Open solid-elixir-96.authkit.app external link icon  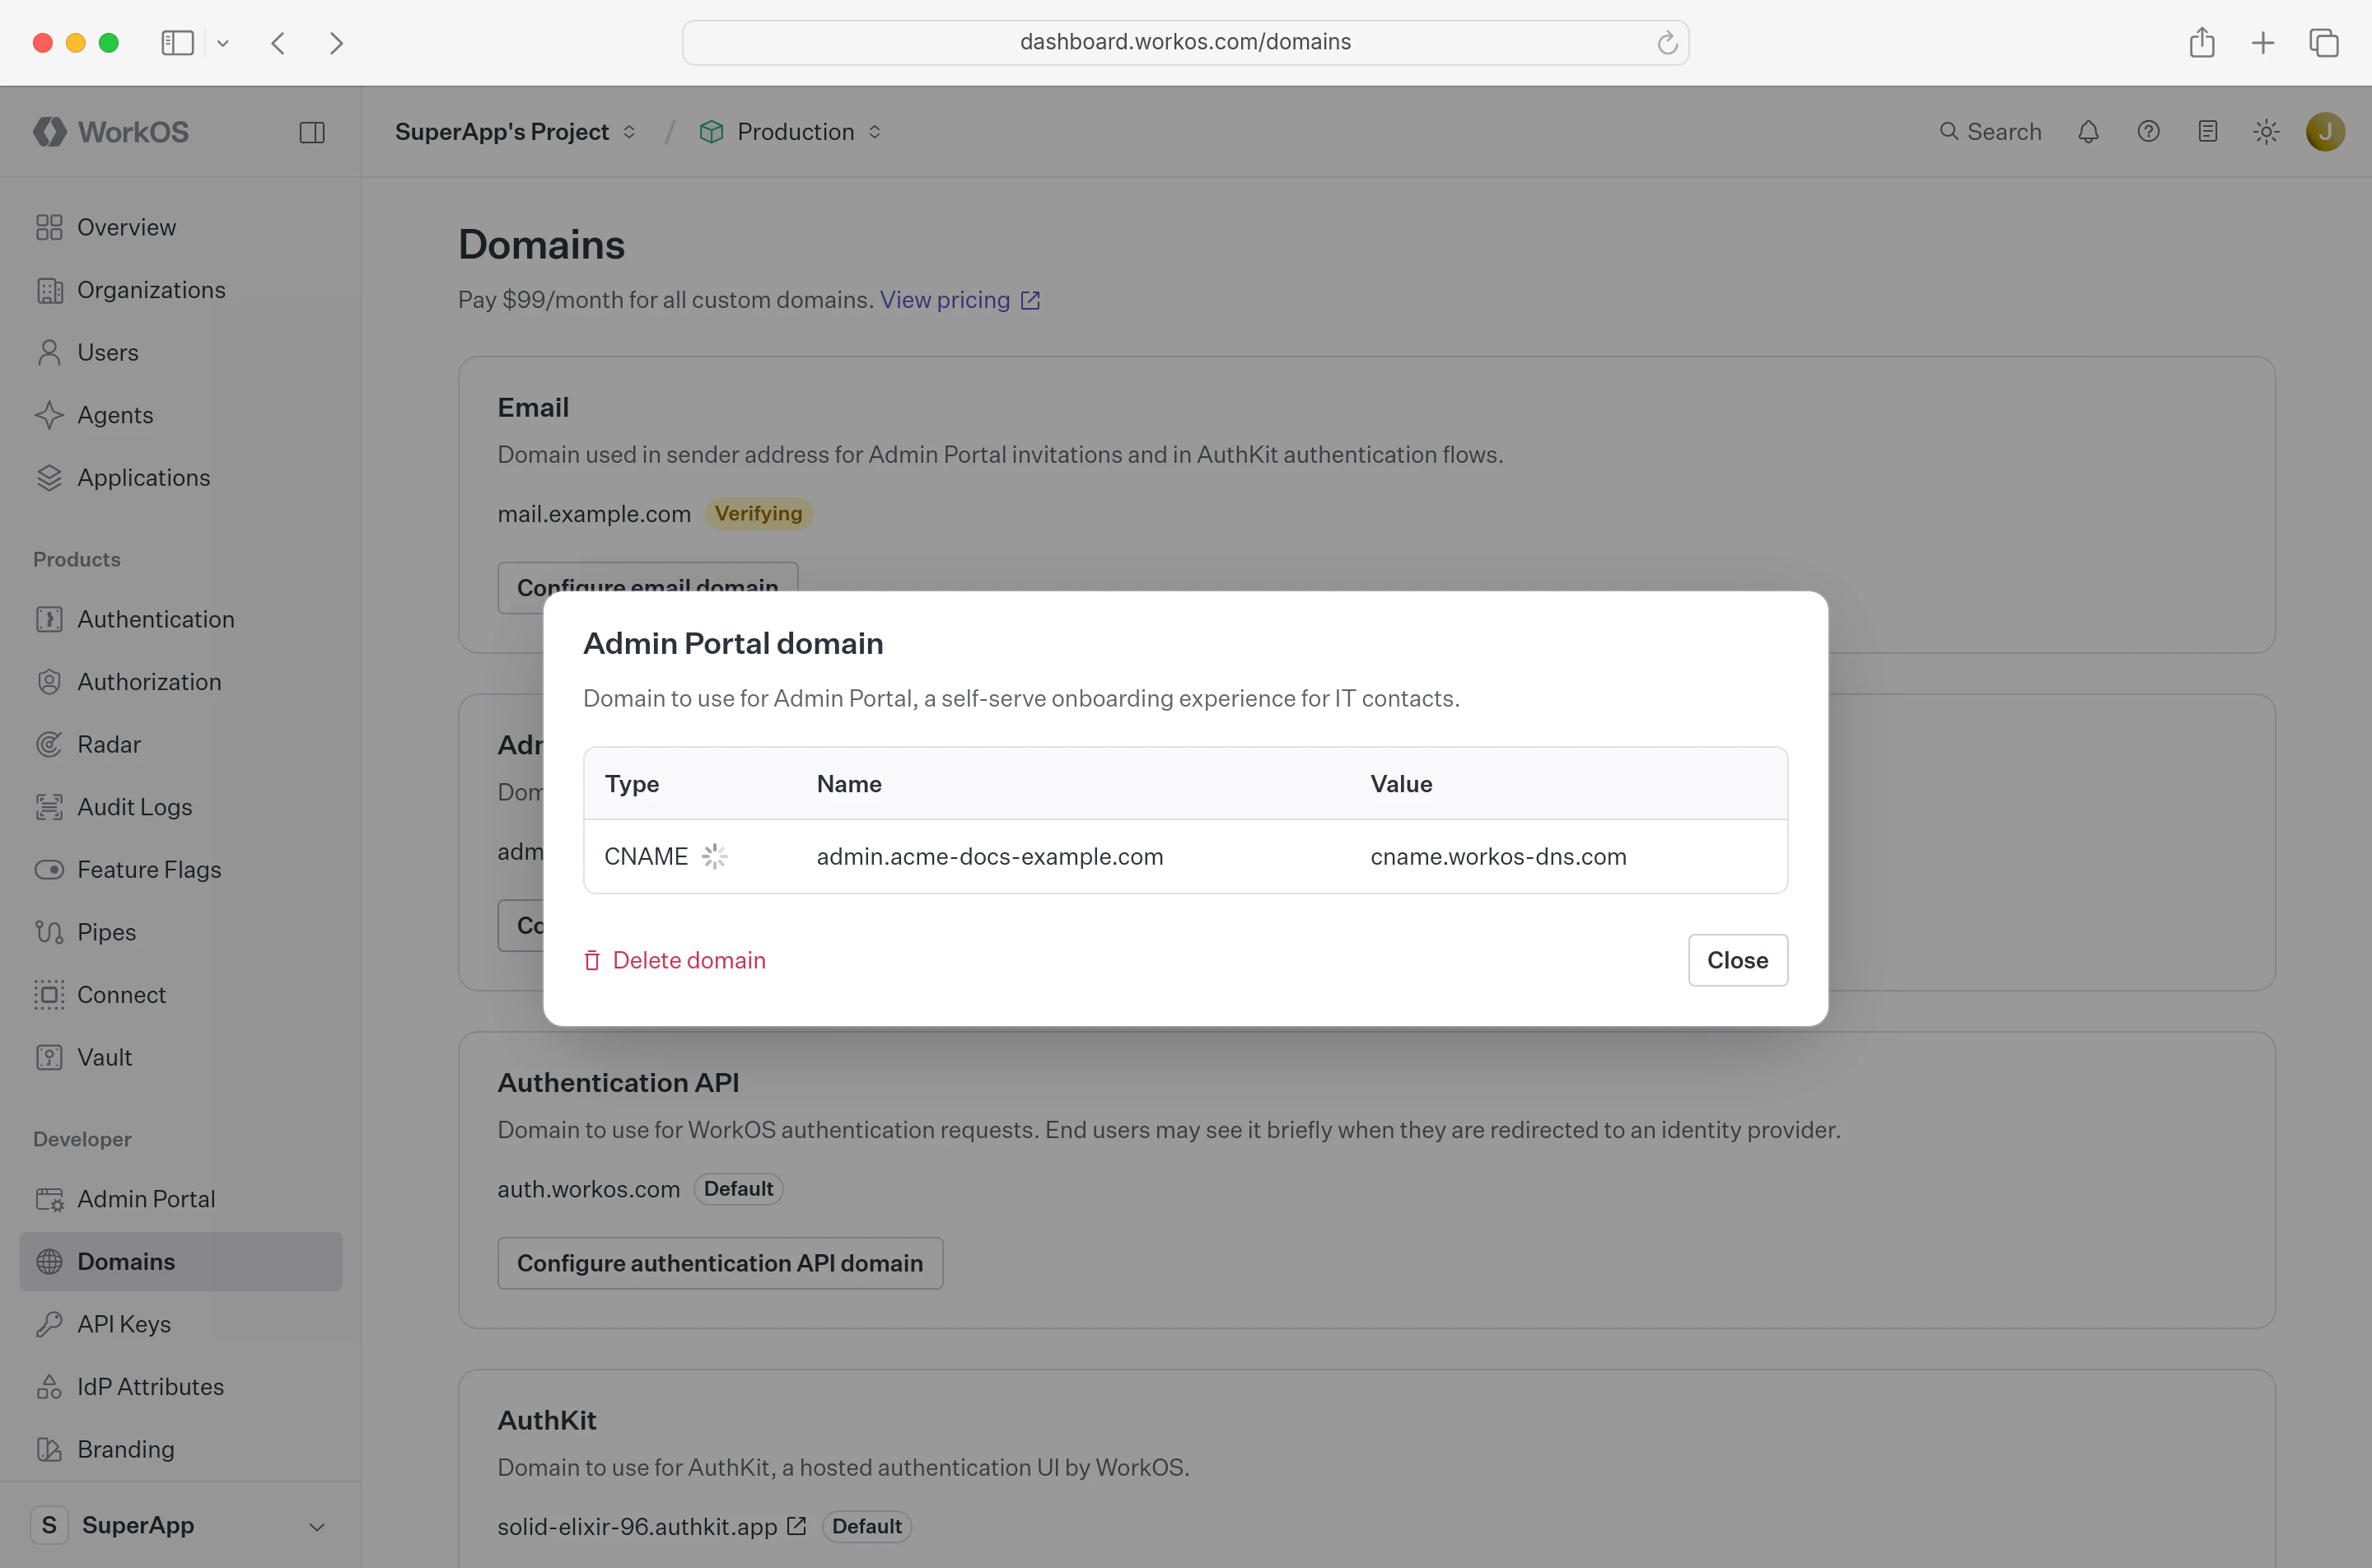pos(796,1525)
